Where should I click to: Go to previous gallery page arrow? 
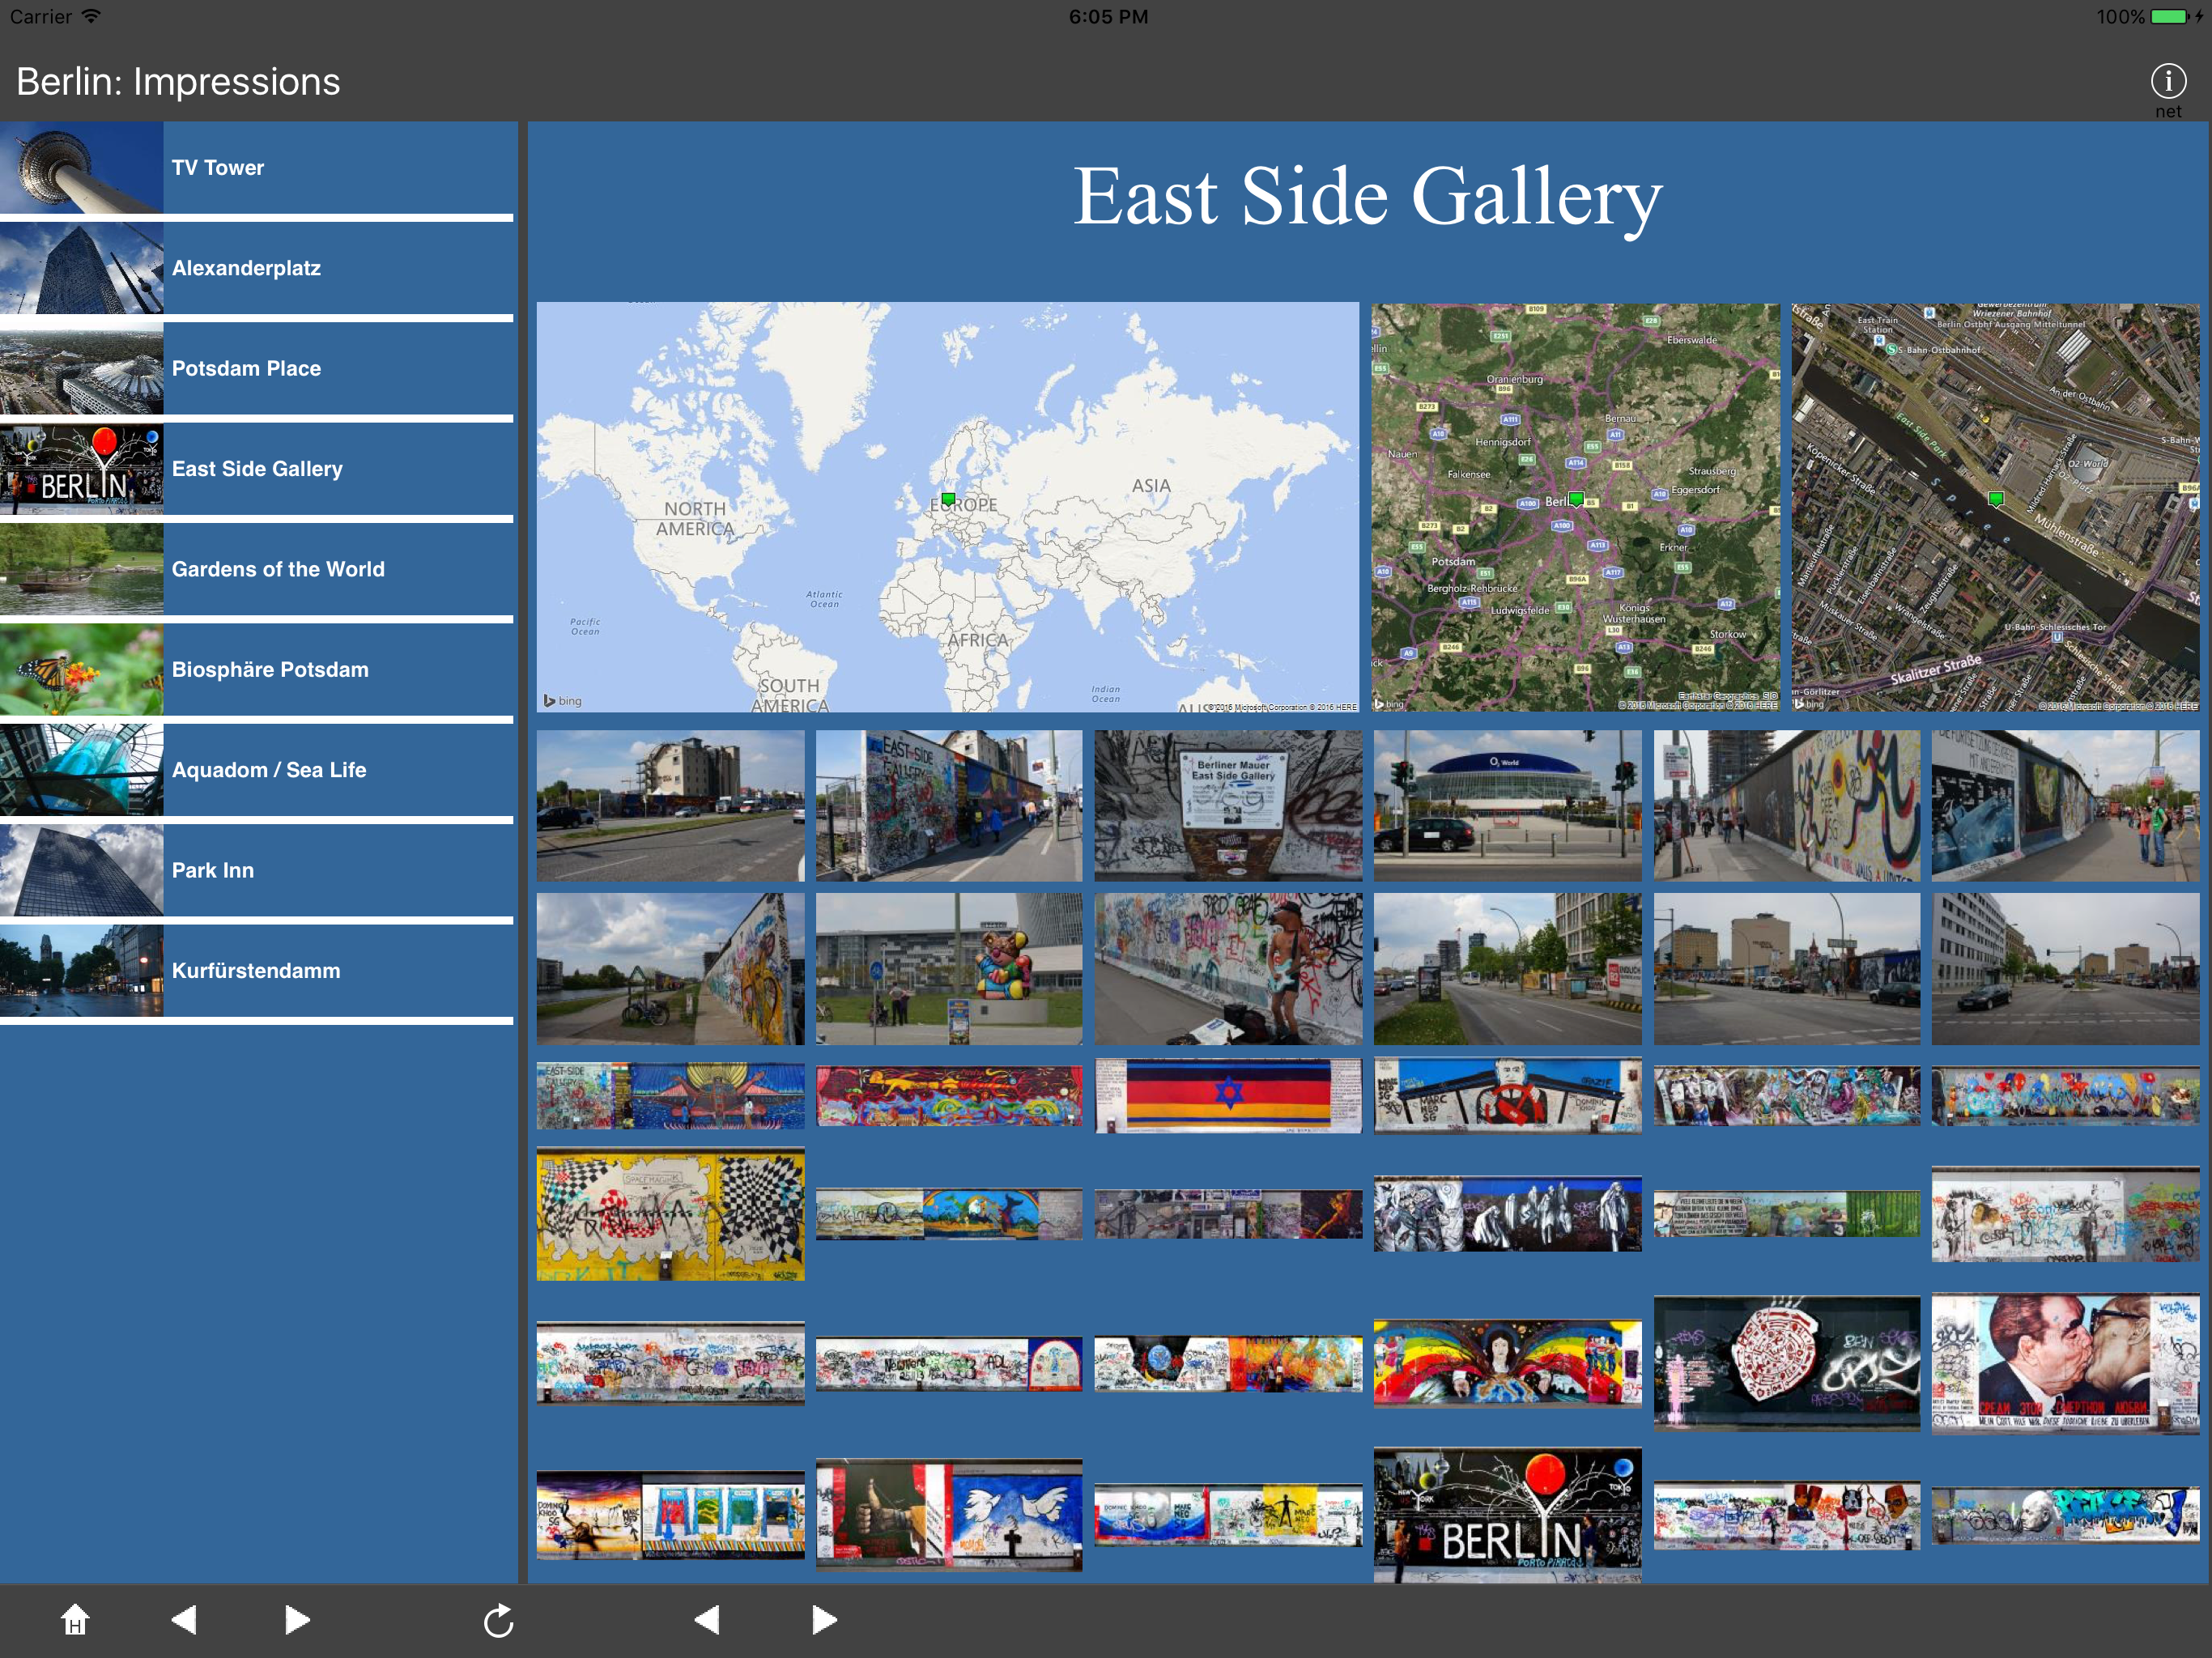pyautogui.click(x=707, y=1619)
